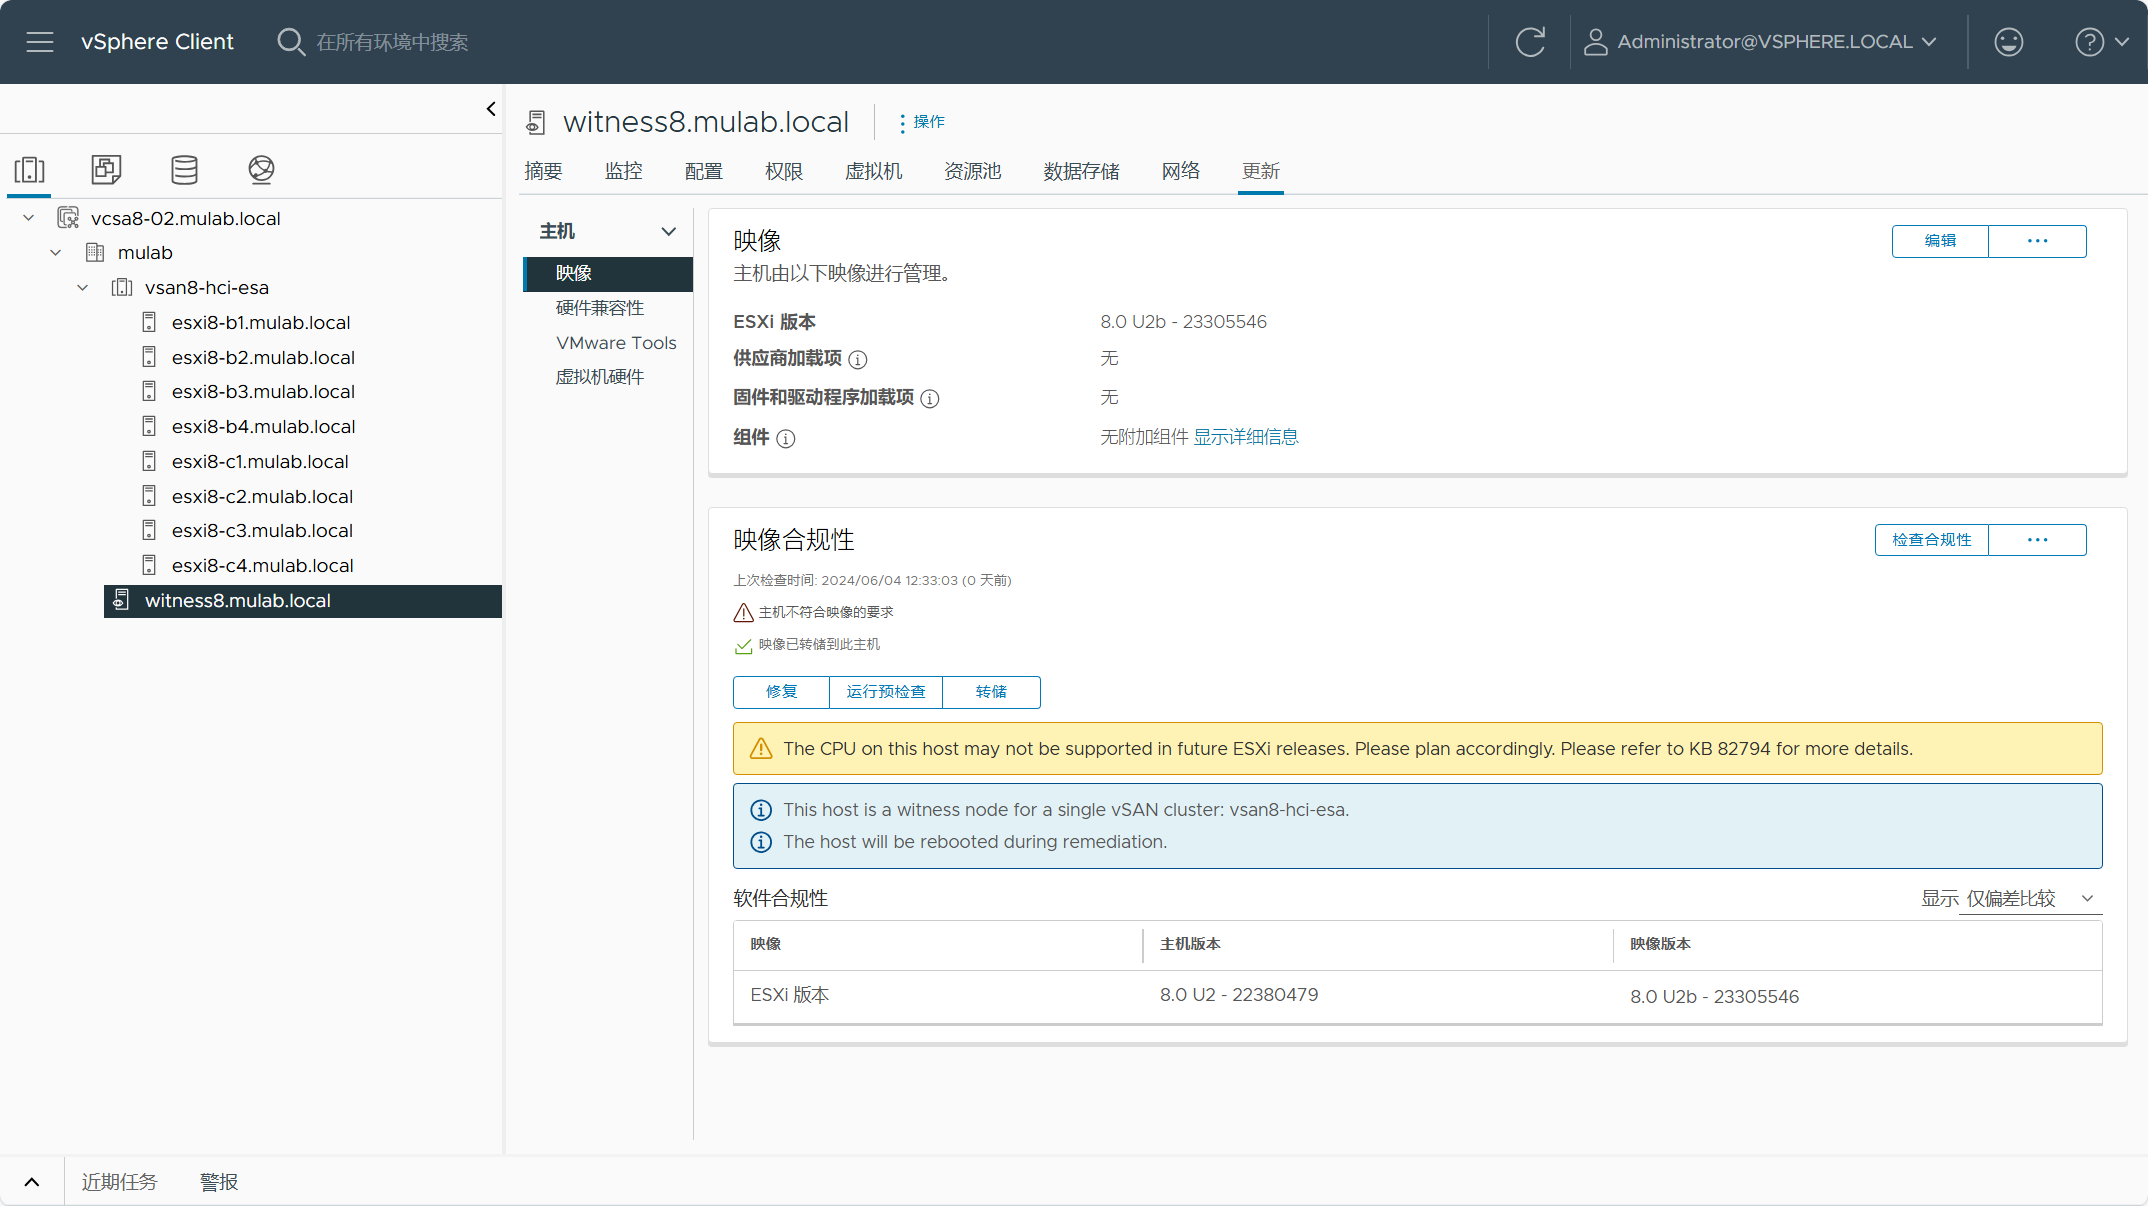Screen dimensions: 2148x1206
Task: Open the hamburger navigation menu
Action: point(40,42)
